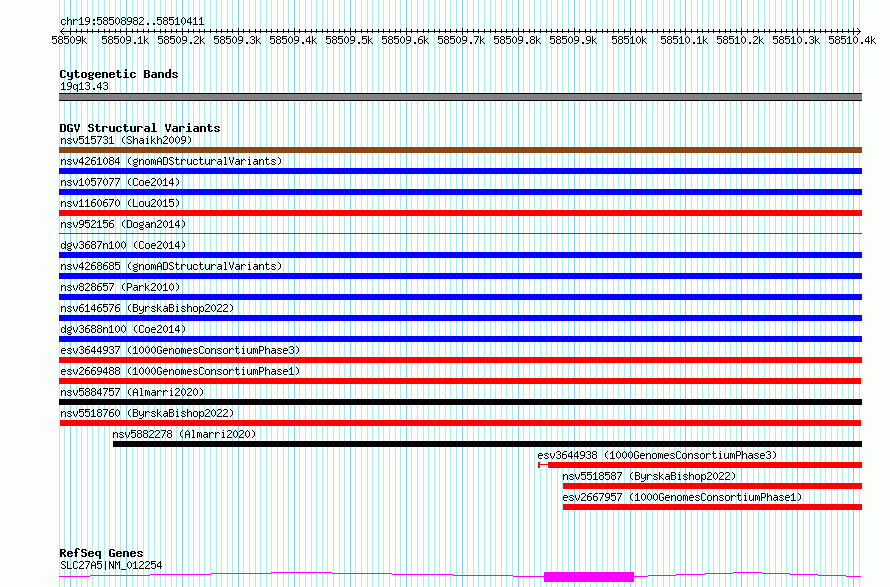Select the esv2667957 1000GenomesConsortiumPhase1 label

682,497
